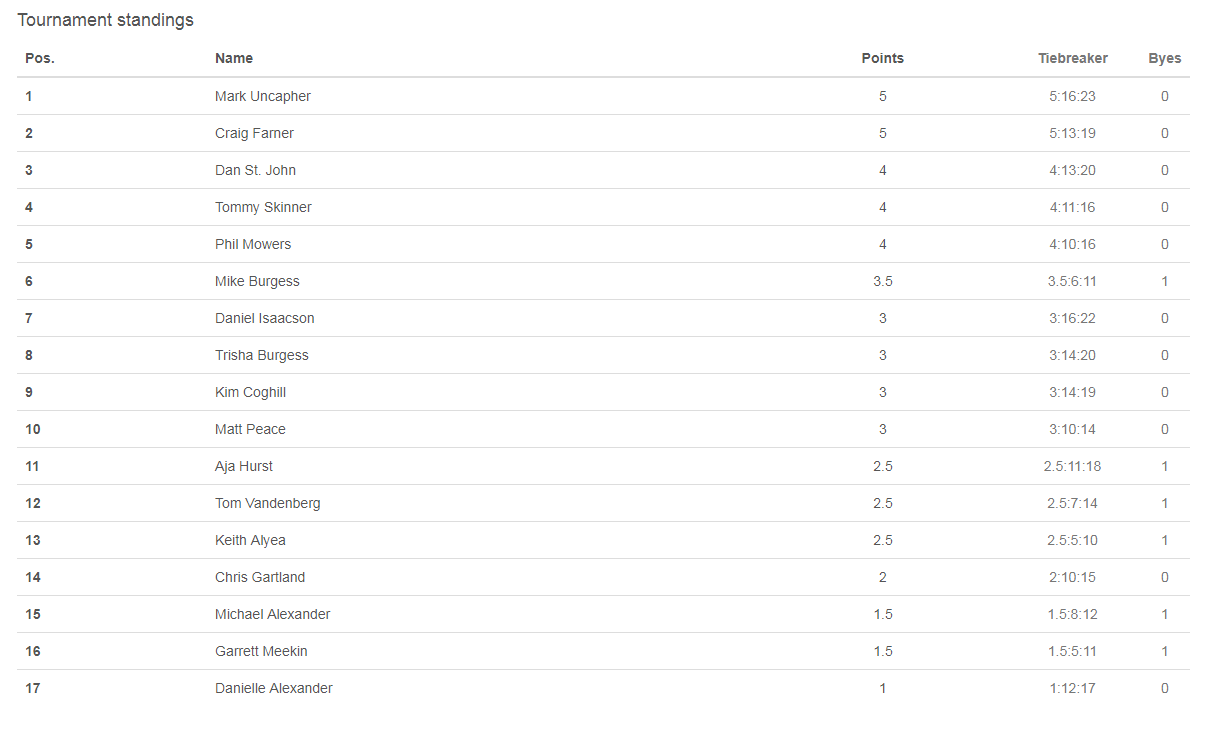Click the Tiebreaker column header
The width and height of the screenshot is (1210, 745).
point(1072,58)
